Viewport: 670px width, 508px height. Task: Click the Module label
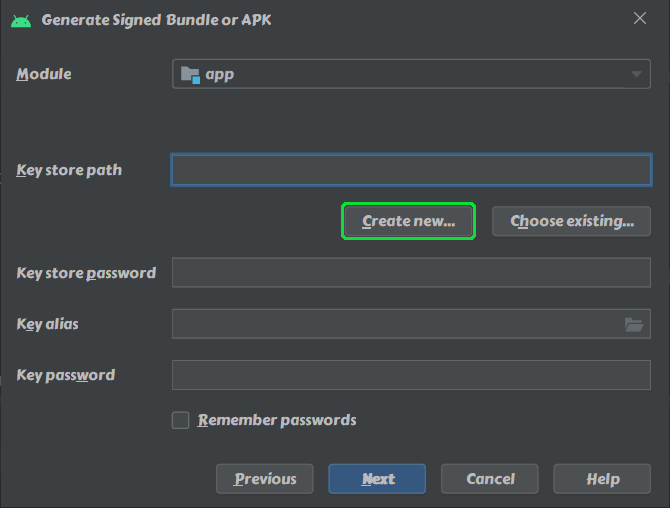pyautogui.click(x=44, y=74)
